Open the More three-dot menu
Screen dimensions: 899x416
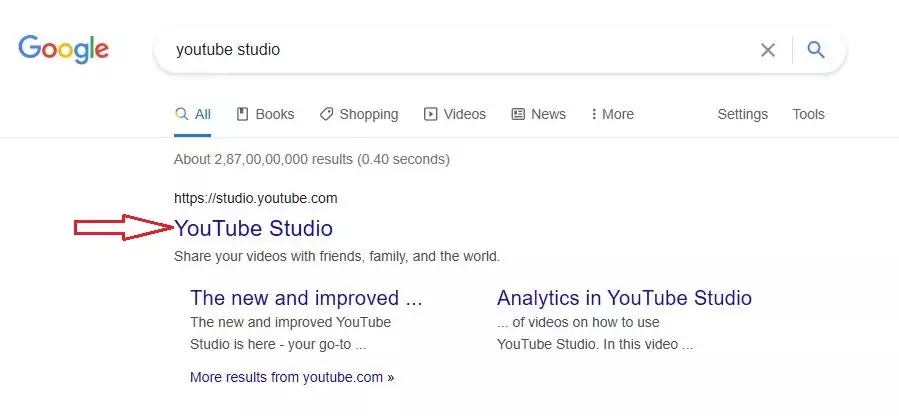click(x=612, y=114)
